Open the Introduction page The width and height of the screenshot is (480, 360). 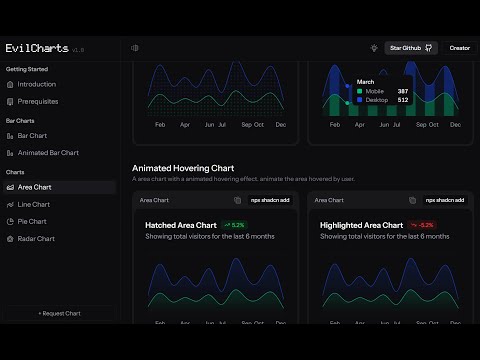tap(37, 84)
